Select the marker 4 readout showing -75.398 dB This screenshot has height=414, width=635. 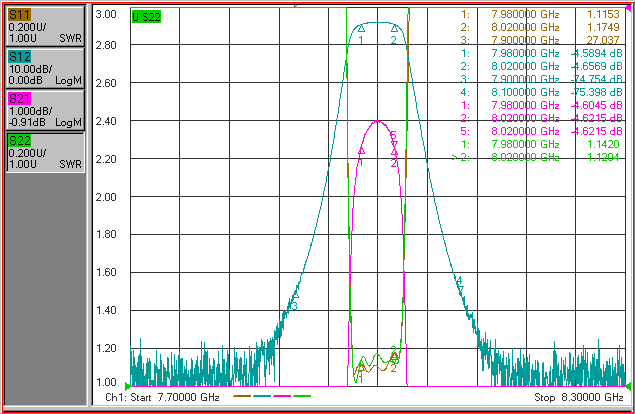[x=541, y=92]
